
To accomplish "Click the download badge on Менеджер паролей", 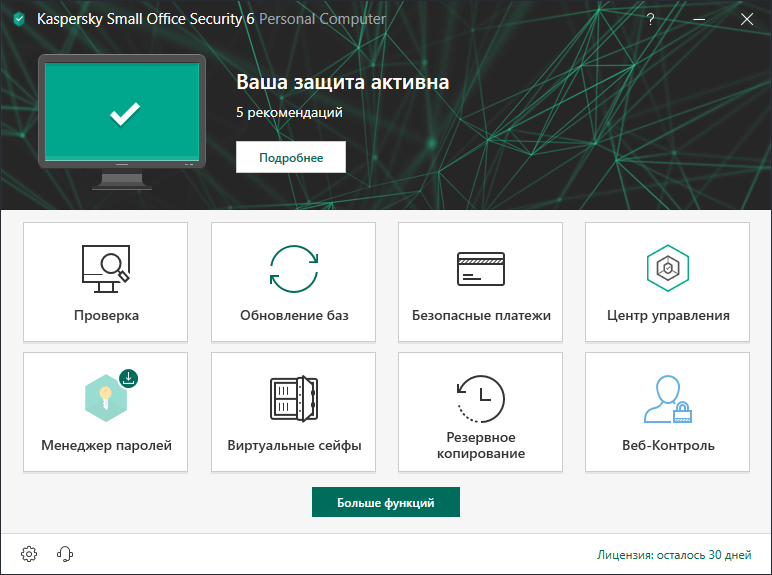I will click(129, 379).
